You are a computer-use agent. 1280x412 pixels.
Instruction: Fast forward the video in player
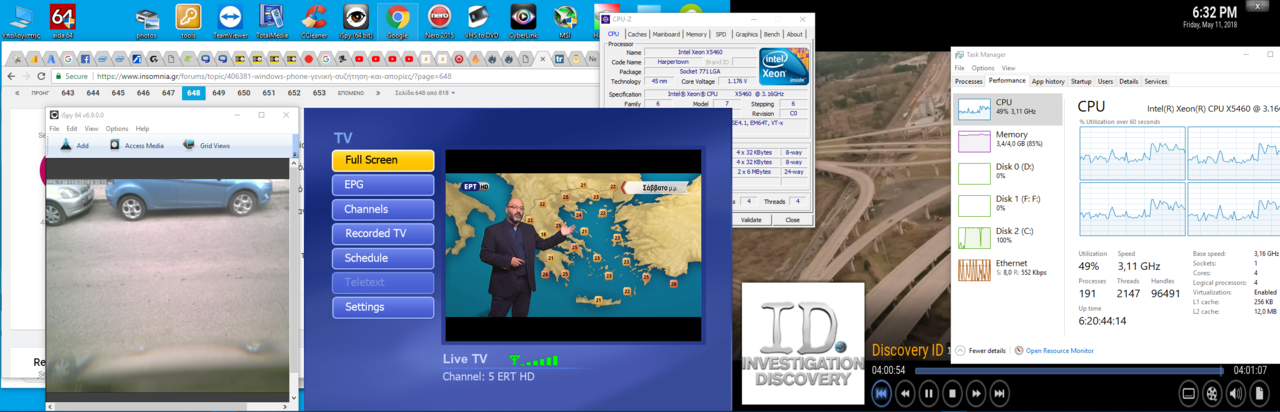pos(977,394)
